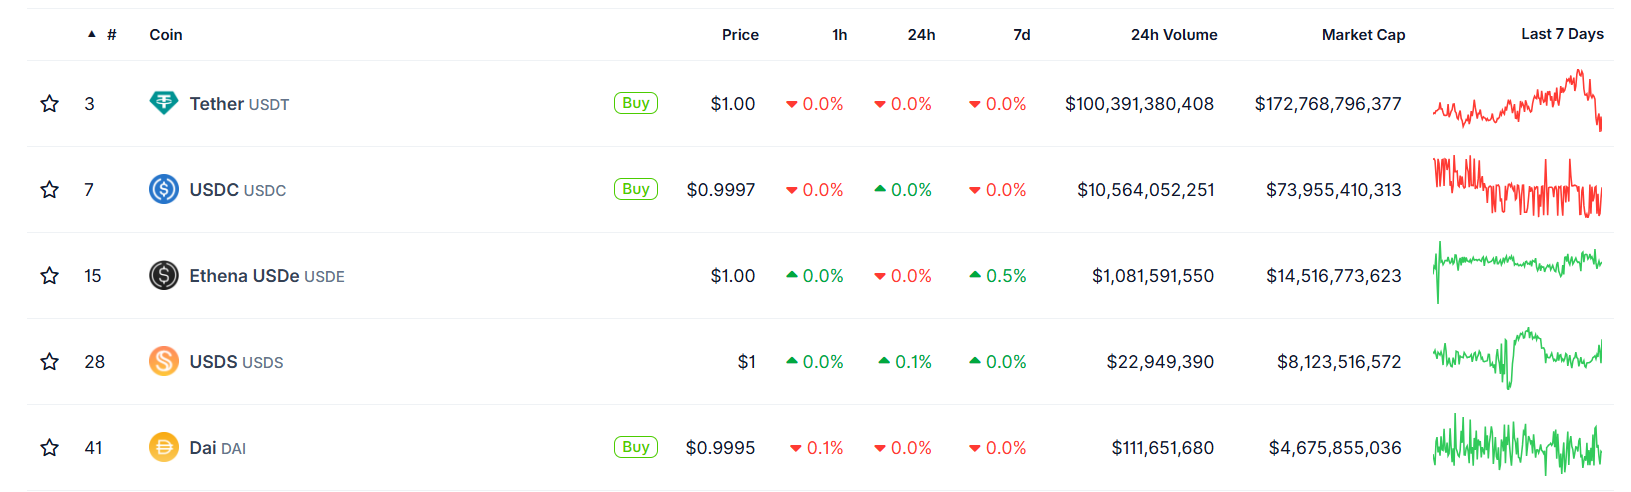Add Dai to watchlist via star
The image size is (1631, 492).
point(49,447)
